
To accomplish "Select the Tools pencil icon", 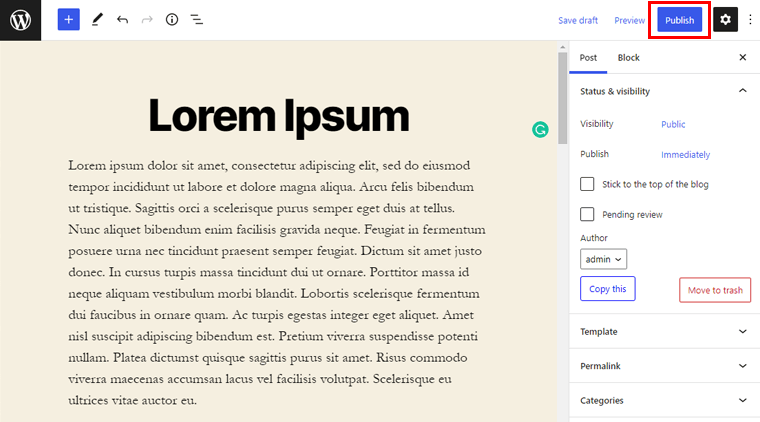I will click(97, 19).
